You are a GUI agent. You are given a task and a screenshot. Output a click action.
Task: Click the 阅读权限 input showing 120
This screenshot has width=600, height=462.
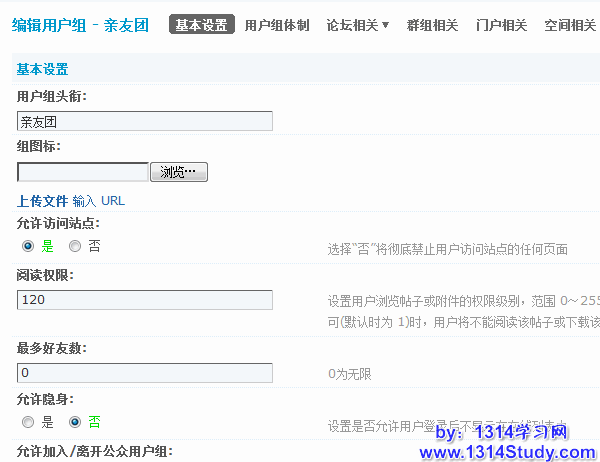(x=145, y=300)
